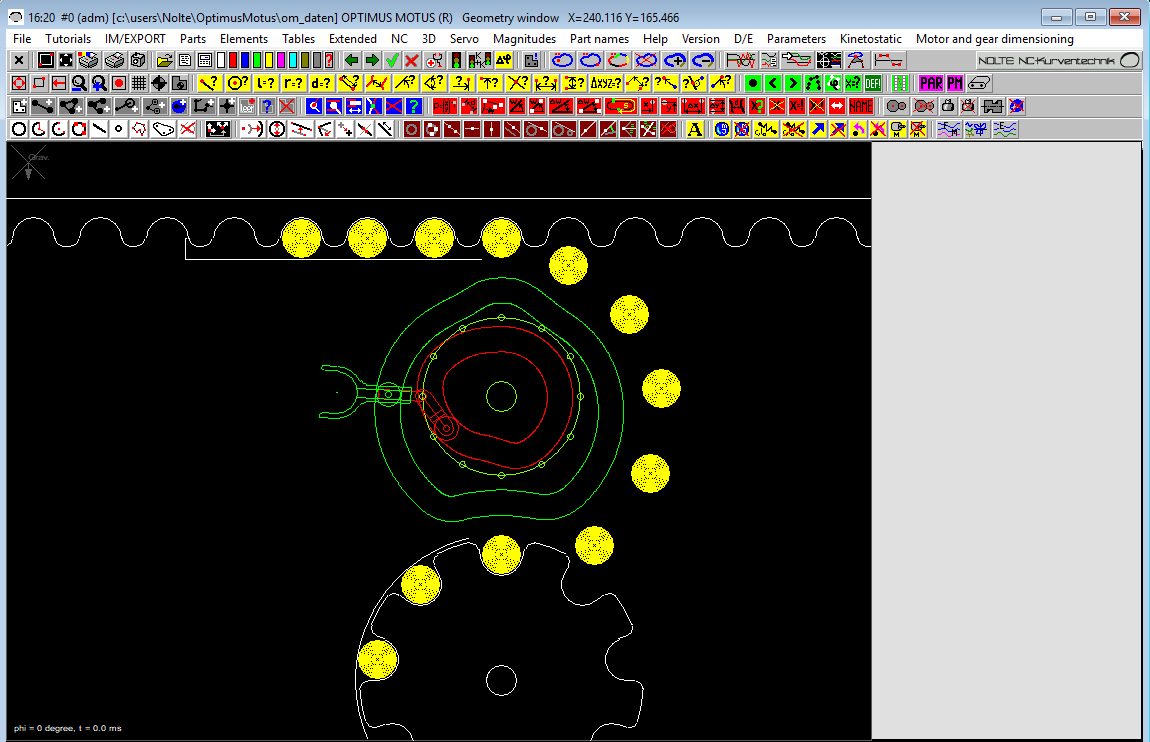Viewport: 1150px width, 742px height.
Task: Select the circle drawing tool
Action: tap(17, 129)
